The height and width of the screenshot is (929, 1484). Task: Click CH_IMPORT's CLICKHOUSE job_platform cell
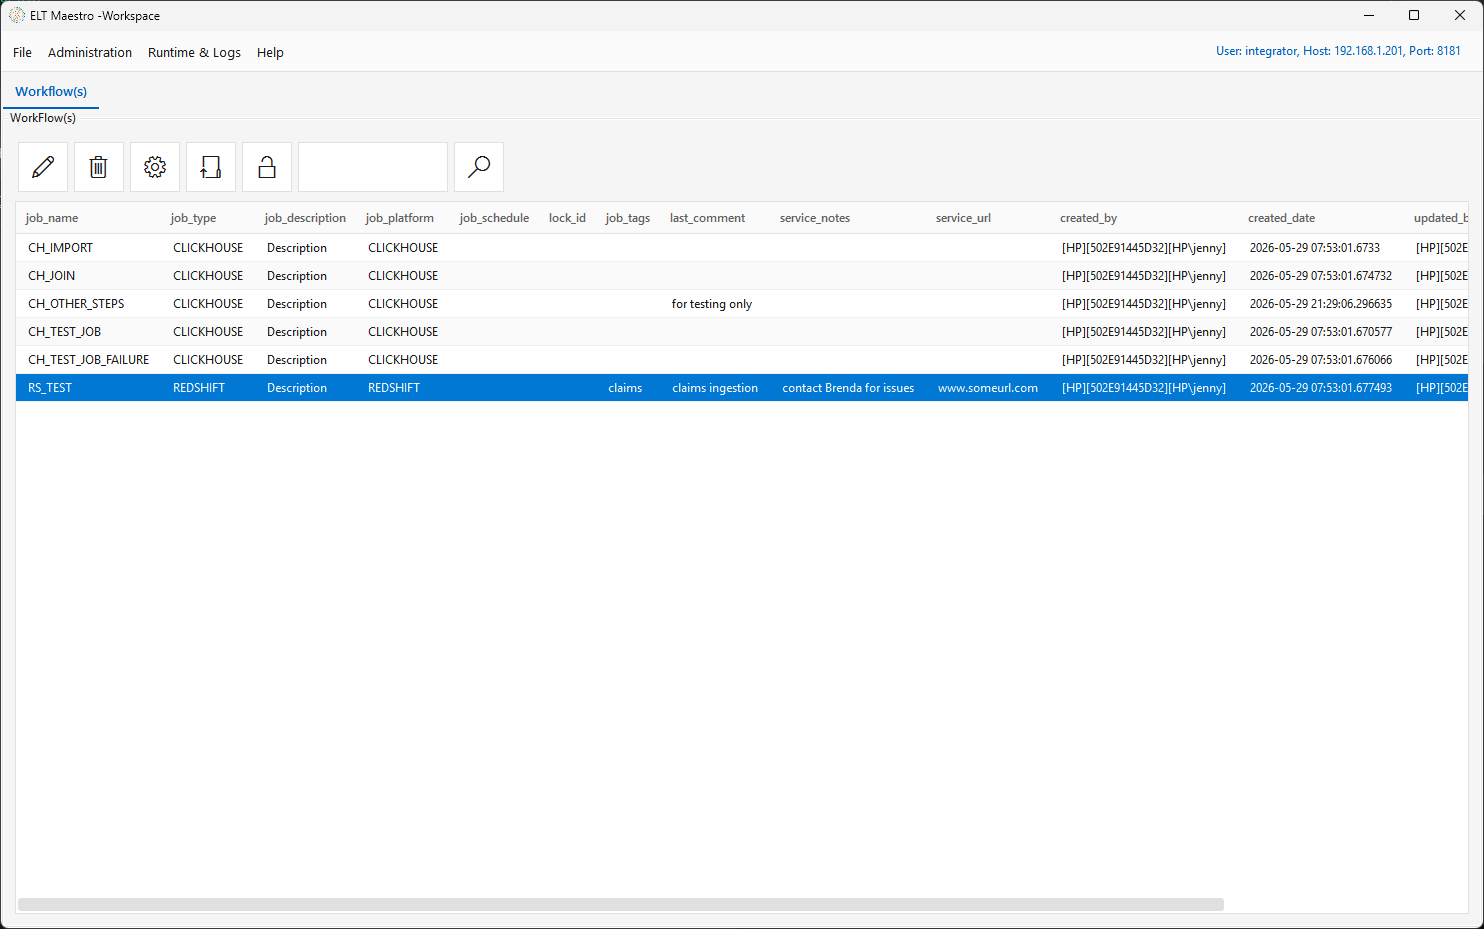[x=403, y=248]
